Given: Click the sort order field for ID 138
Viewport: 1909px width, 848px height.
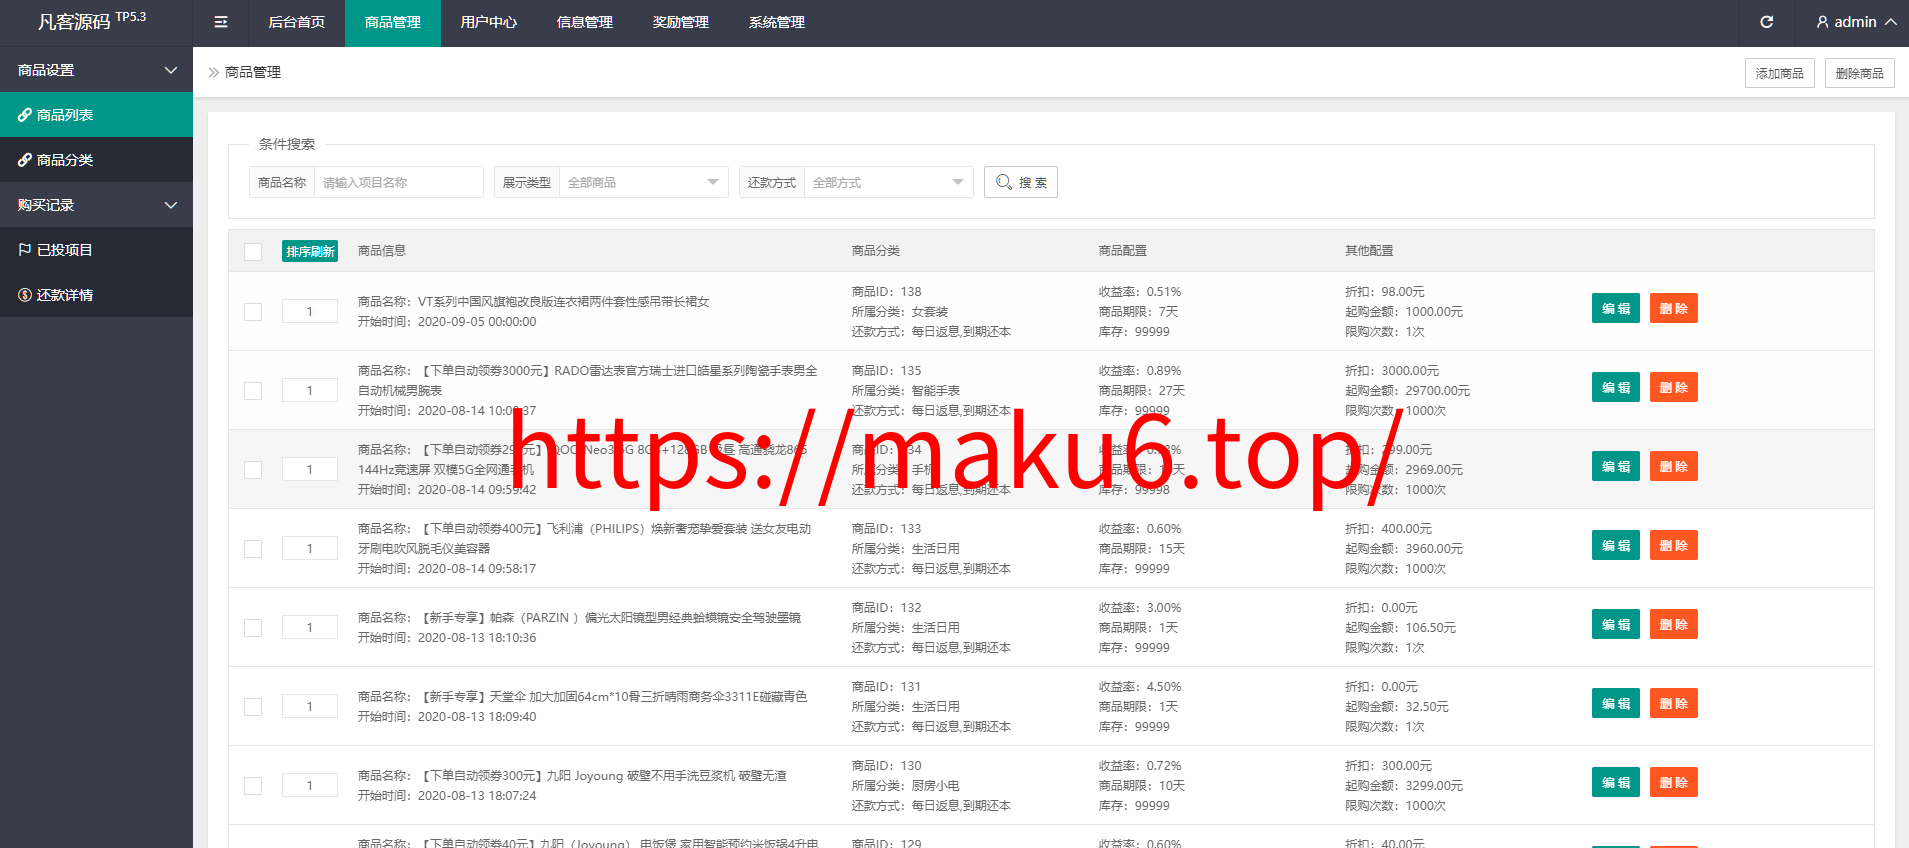Looking at the screenshot, I should pyautogui.click(x=310, y=312).
